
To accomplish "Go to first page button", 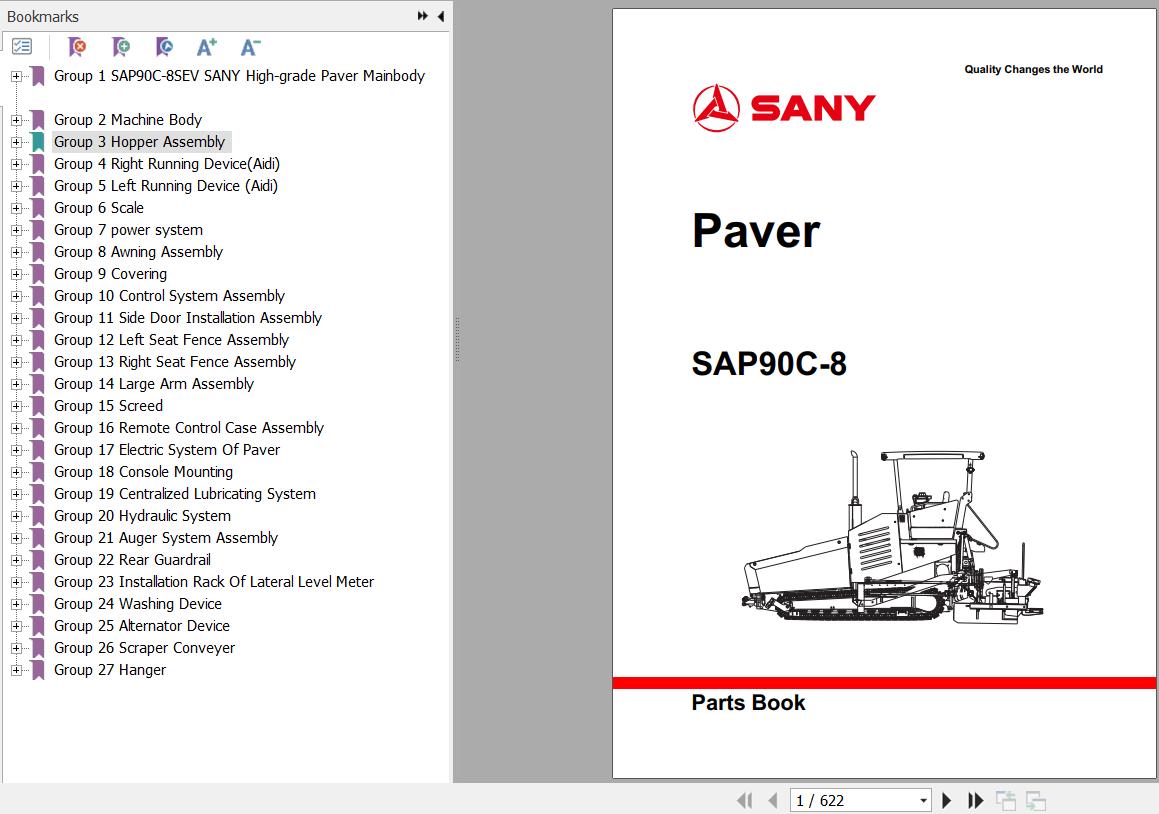I will tap(744, 800).
